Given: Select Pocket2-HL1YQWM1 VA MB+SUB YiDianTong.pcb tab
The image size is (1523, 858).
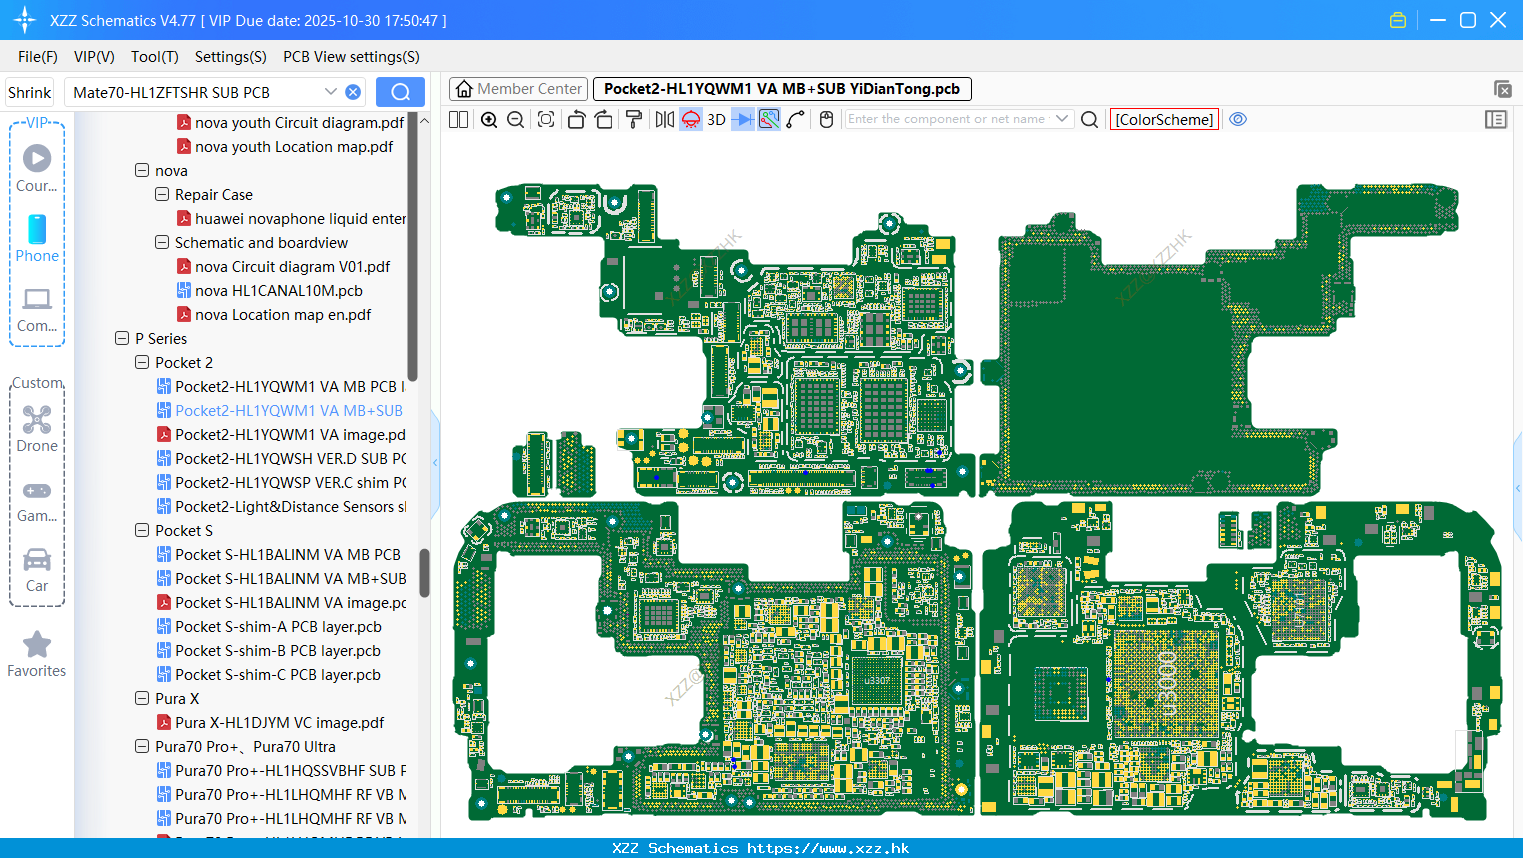Looking at the screenshot, I should point(782,89).
